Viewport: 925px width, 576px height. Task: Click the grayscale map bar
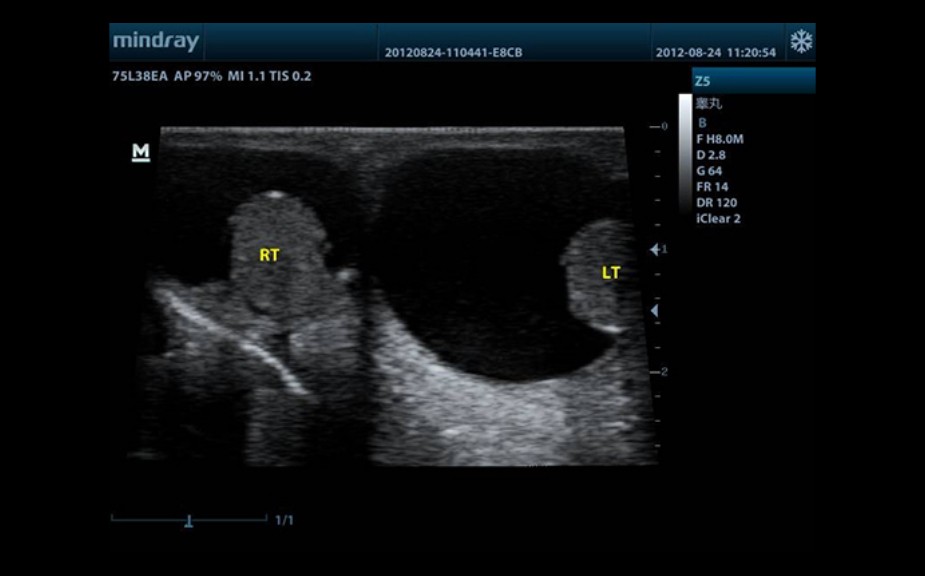[684, 150]
